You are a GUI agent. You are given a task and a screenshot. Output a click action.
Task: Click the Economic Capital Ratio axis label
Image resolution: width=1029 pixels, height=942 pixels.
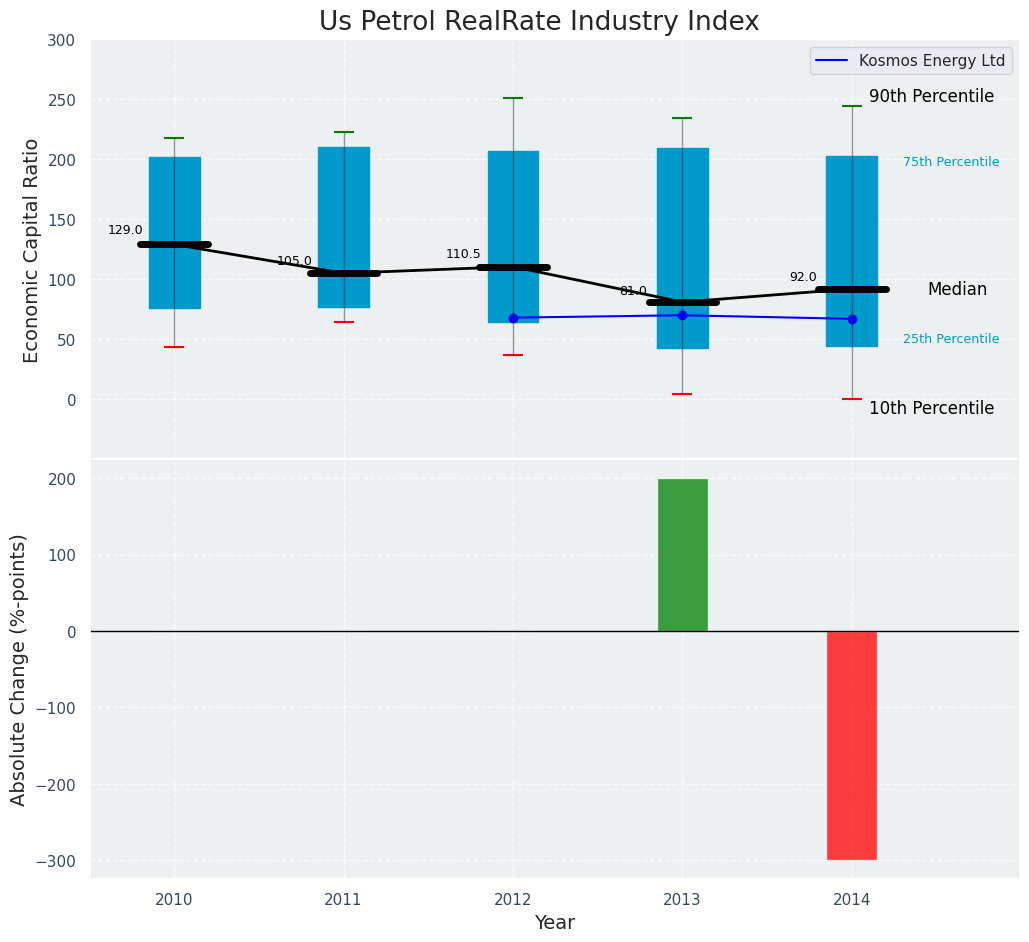pos(31,250)
